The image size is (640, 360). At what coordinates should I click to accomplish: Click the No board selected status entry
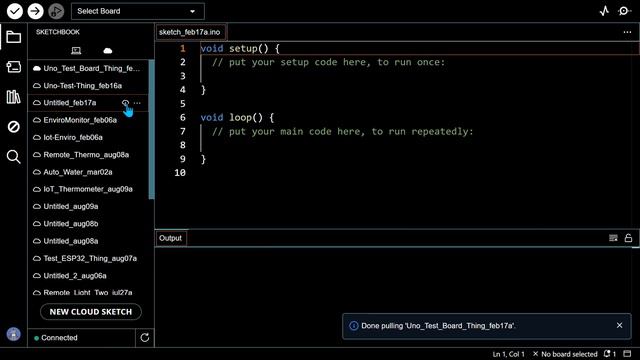565,354
